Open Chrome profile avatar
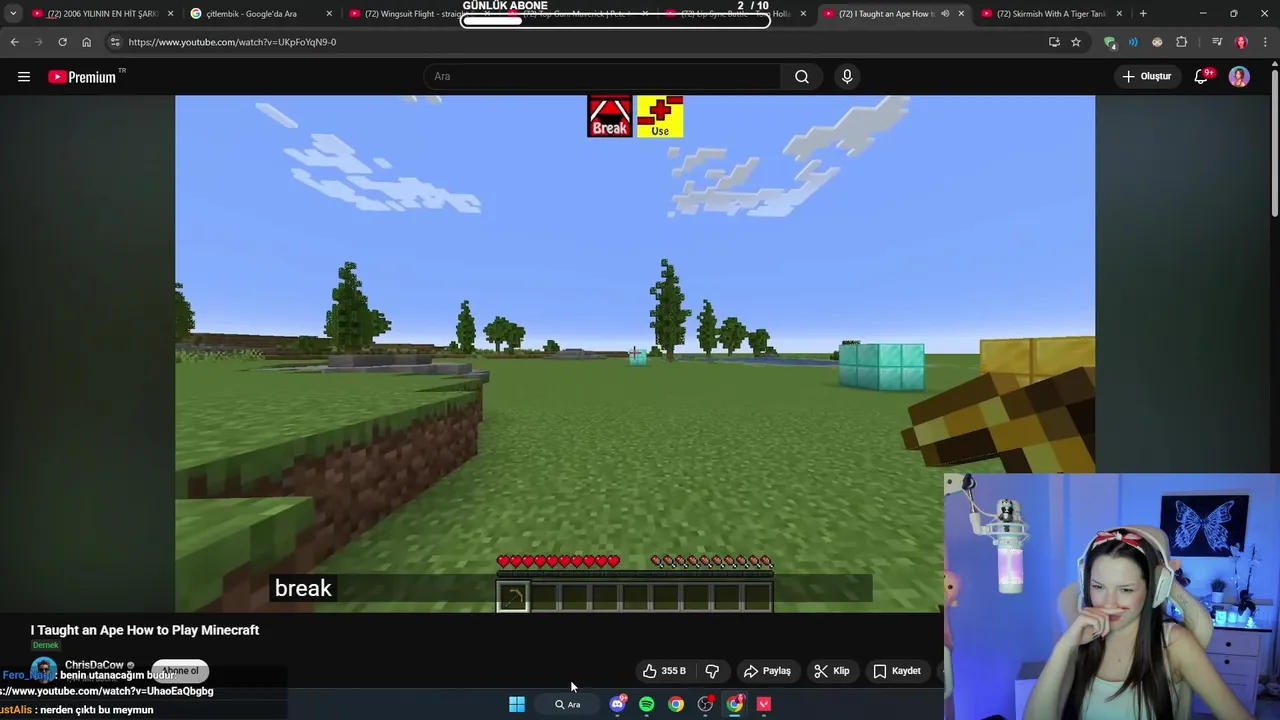Screen dimensions: 1280x720 click(1241, 42)
